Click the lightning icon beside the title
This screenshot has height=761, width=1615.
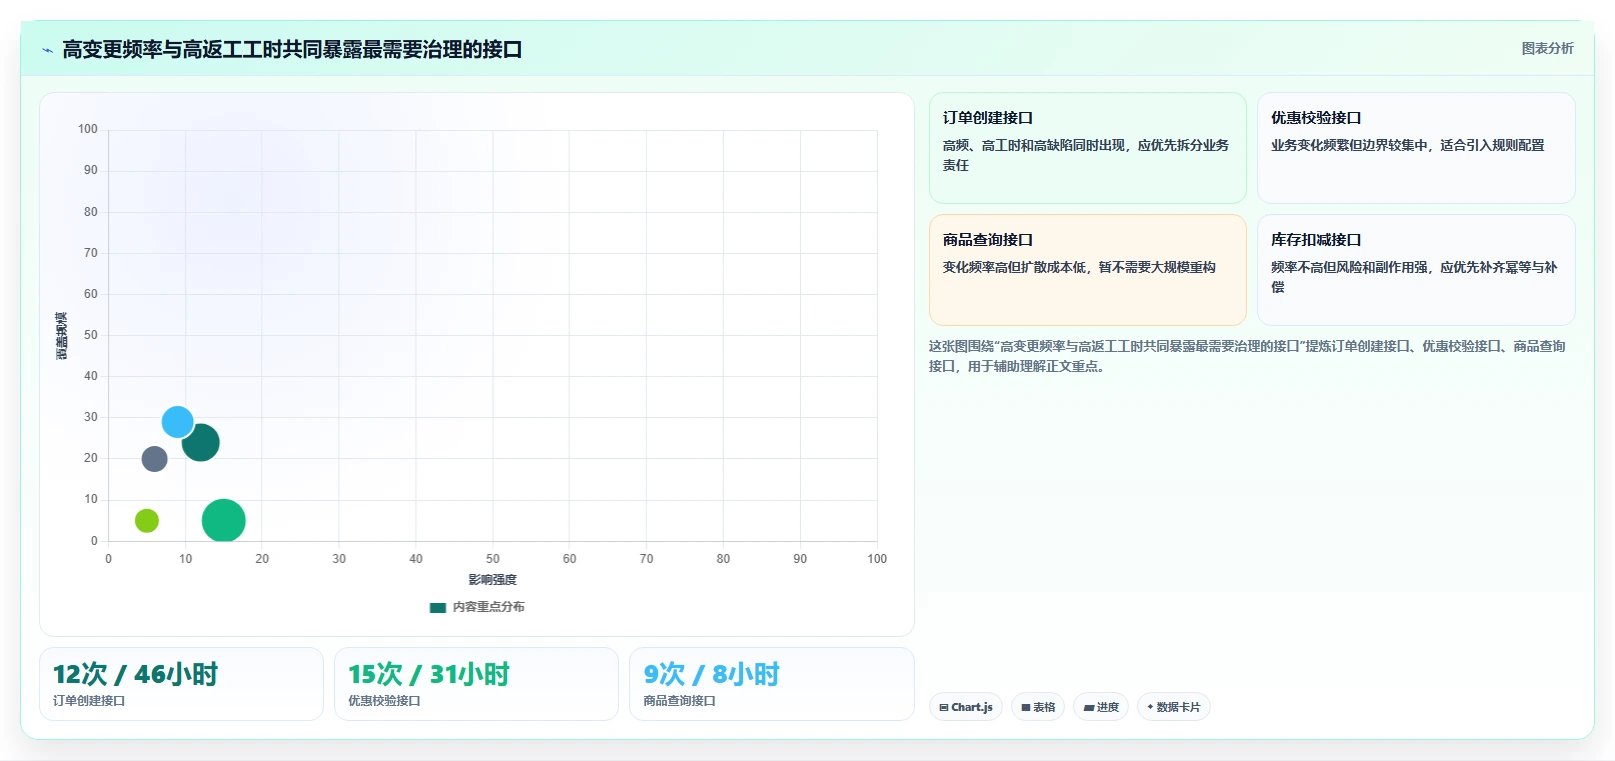[47, 50]
